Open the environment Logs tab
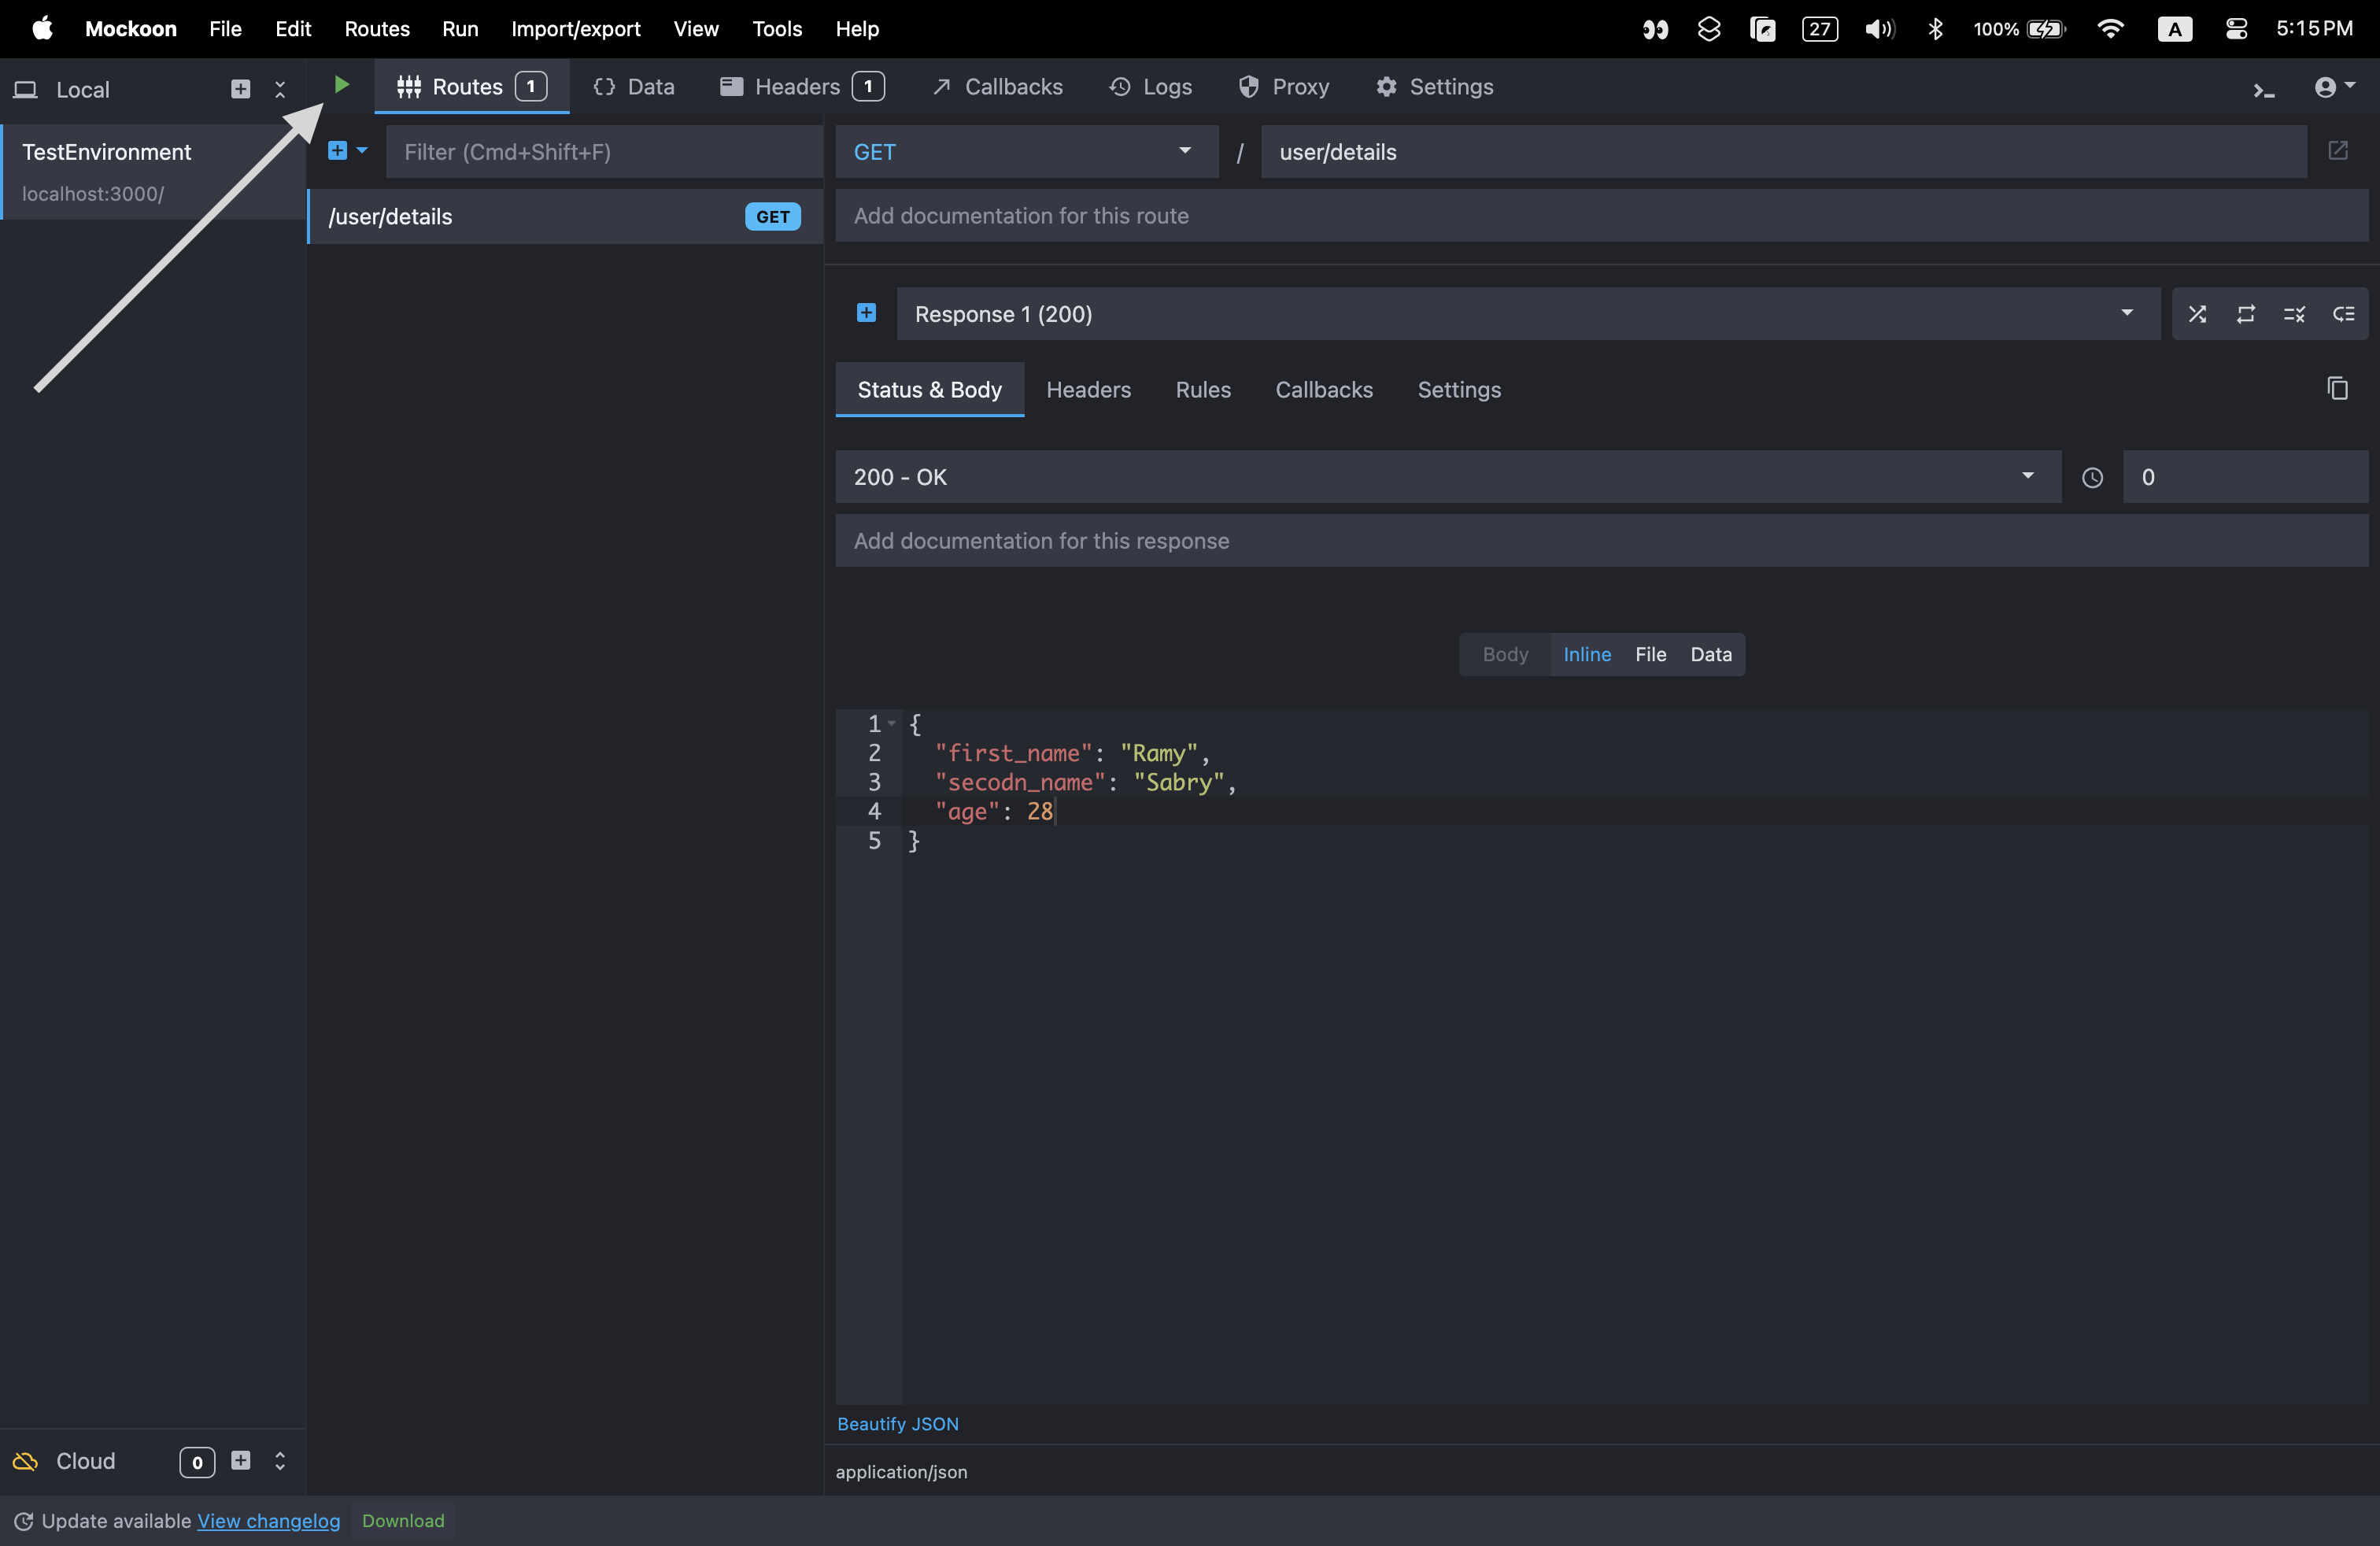 tap(1150, 87)
